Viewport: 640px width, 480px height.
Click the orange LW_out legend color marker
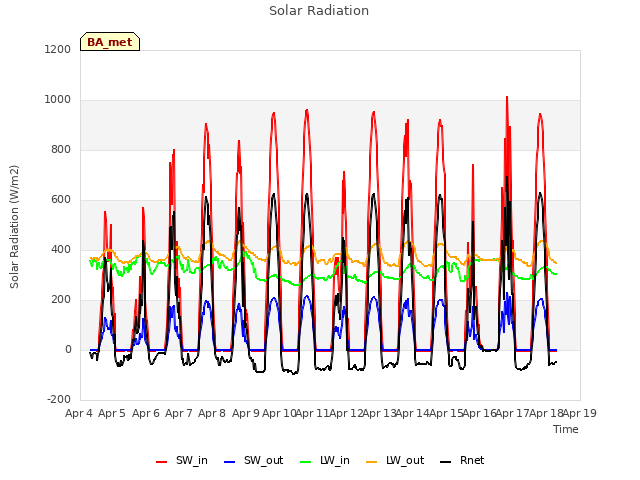pos(371,462)
